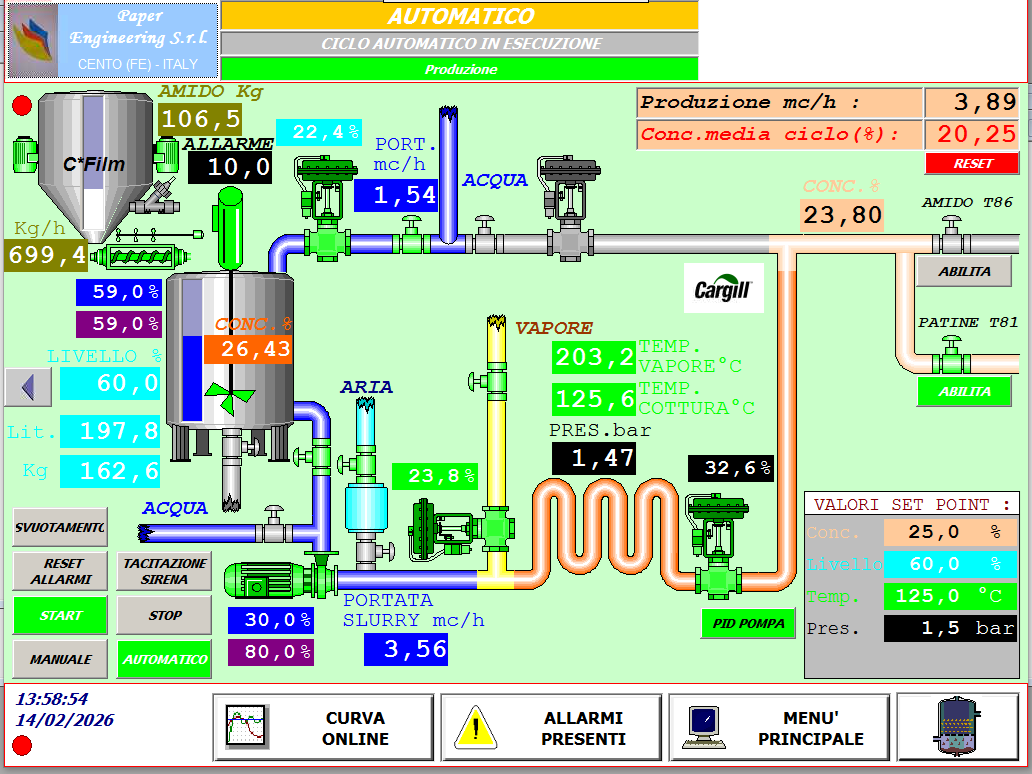1032x774 pixels.
Task: Click the computer icon beside MENU' PRINCIPALE
Action: 705,727
